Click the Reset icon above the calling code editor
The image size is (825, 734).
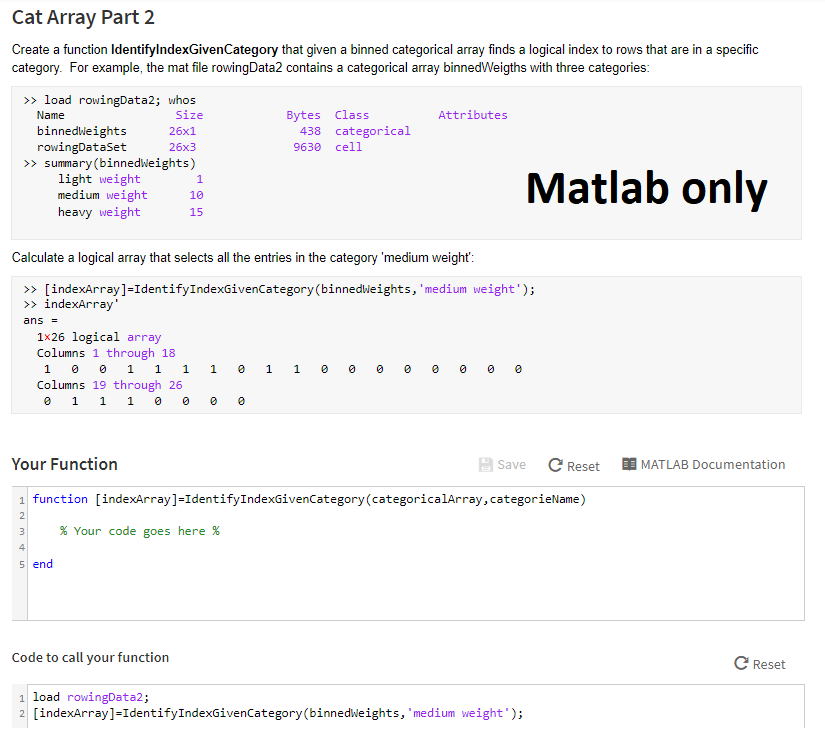(740, 663)
